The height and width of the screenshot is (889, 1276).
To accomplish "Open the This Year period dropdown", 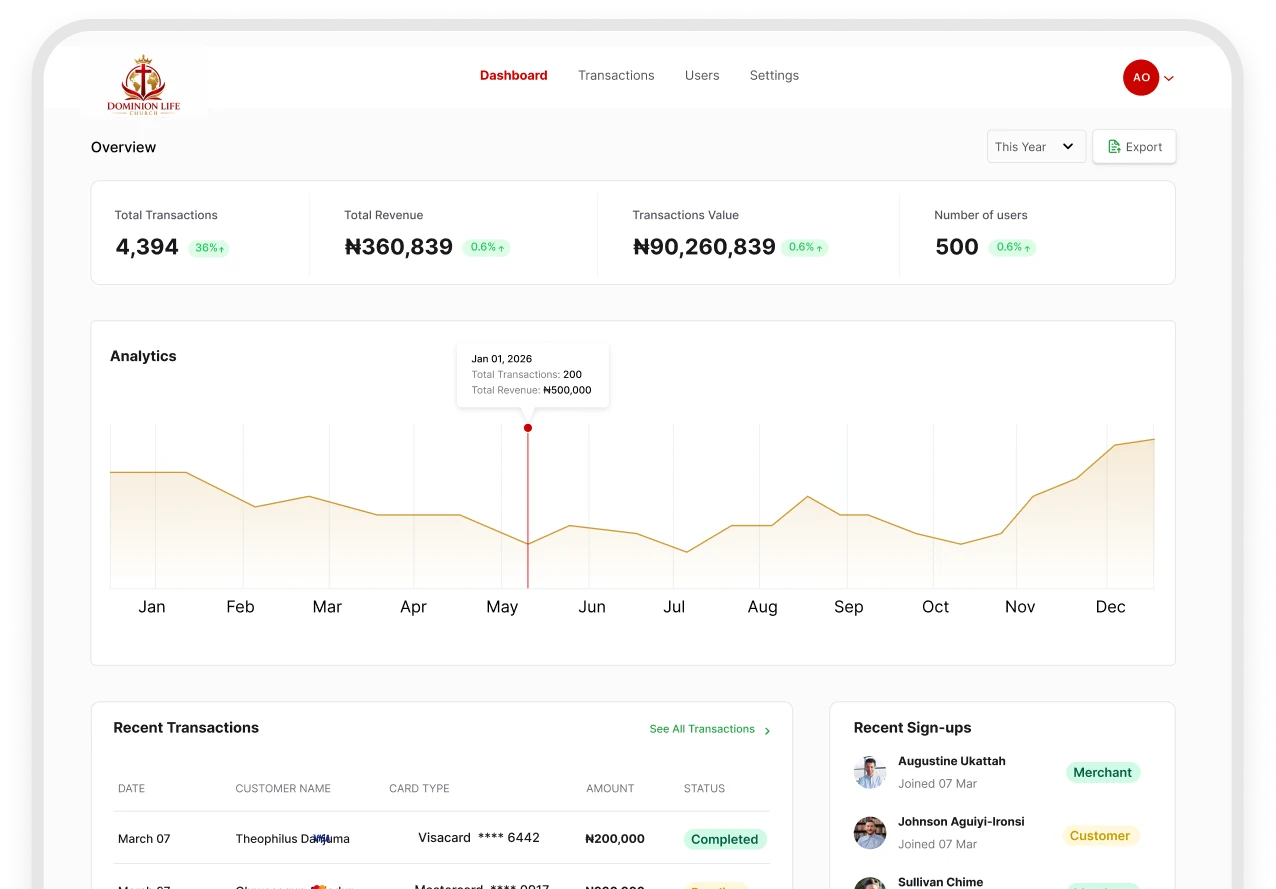I will click(x=1036, y=146).
